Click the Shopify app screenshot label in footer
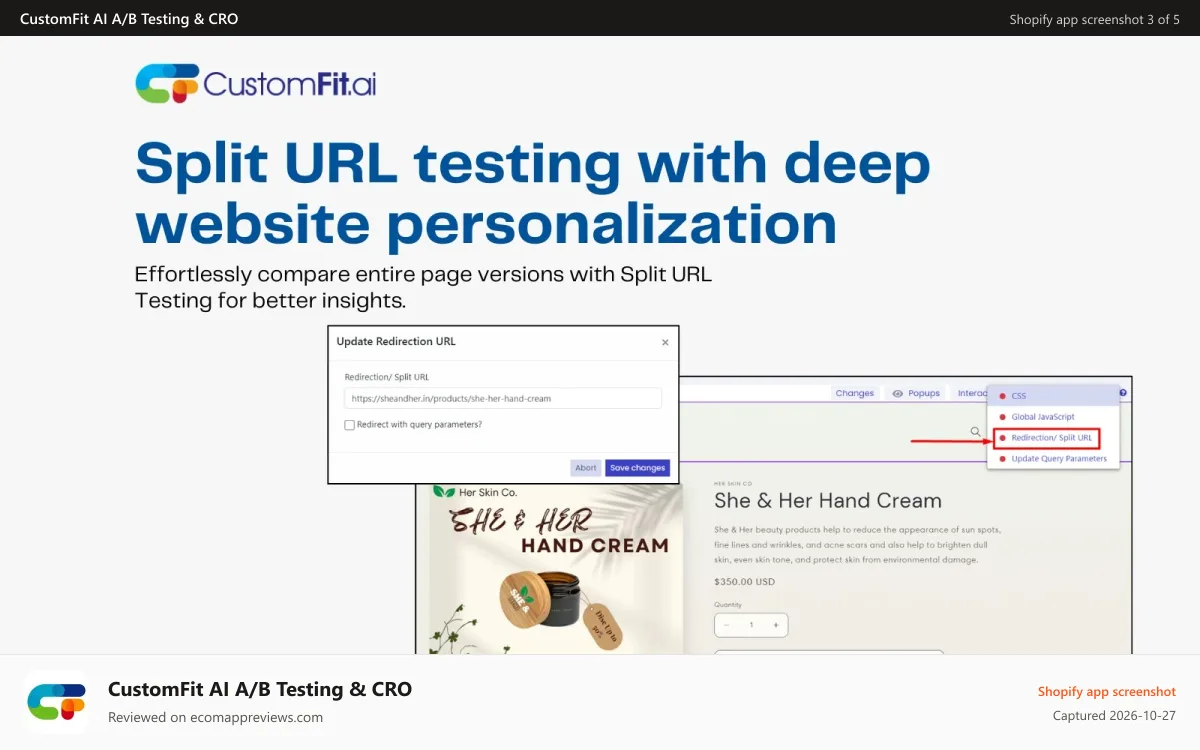The height and width of the screenshot is (750, 1200). pos(1107,691)
